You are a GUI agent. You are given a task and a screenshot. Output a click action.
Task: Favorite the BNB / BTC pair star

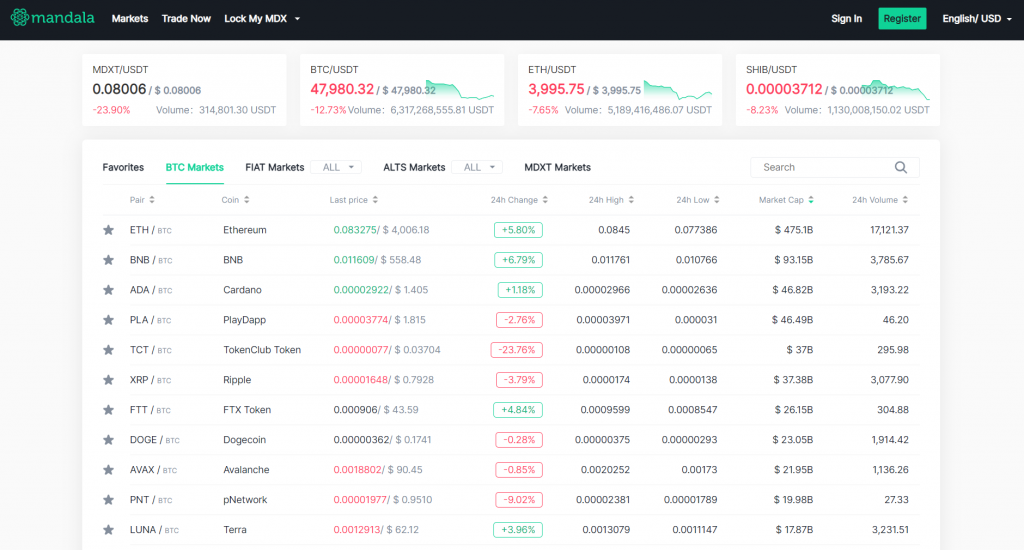108,260
